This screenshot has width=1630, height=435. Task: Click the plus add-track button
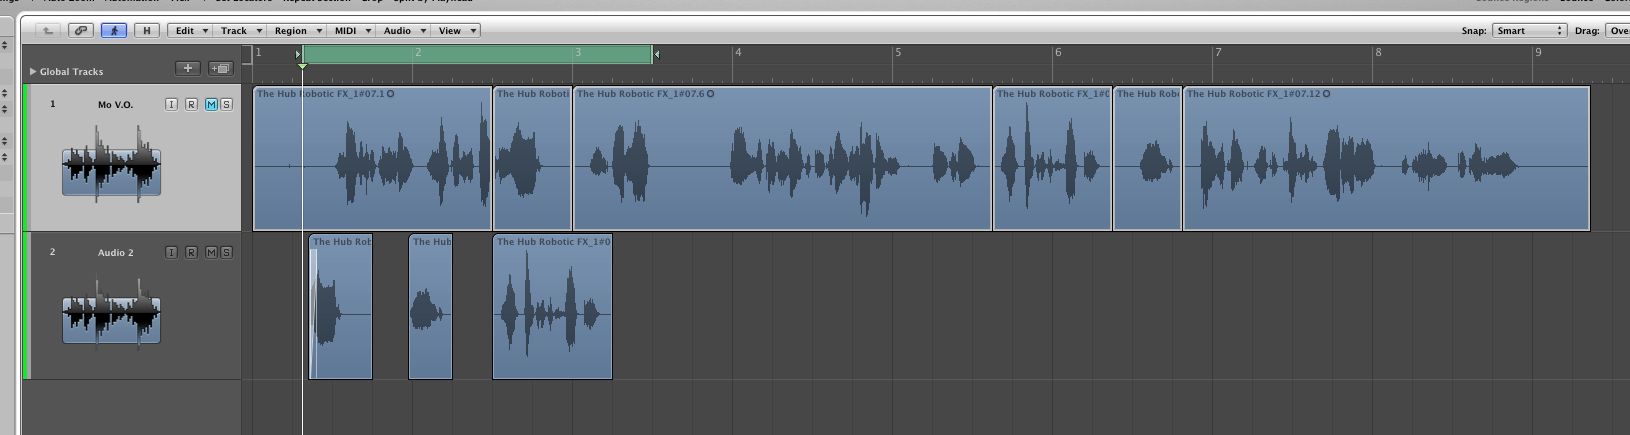187,68
